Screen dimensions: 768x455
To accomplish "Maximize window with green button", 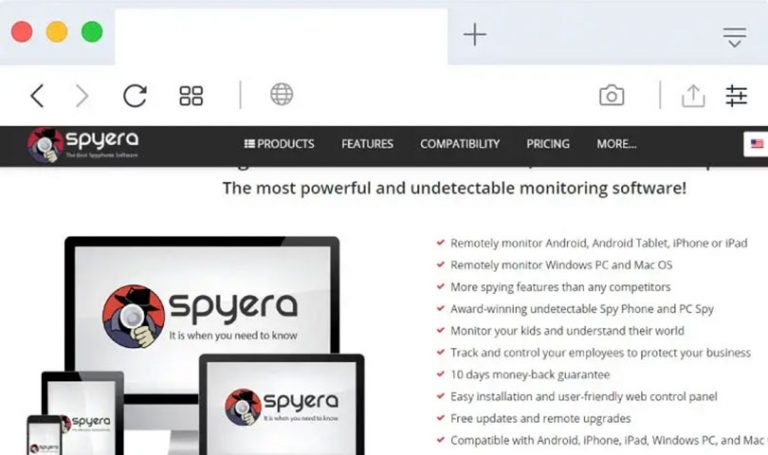I will [x=92, y=32].
